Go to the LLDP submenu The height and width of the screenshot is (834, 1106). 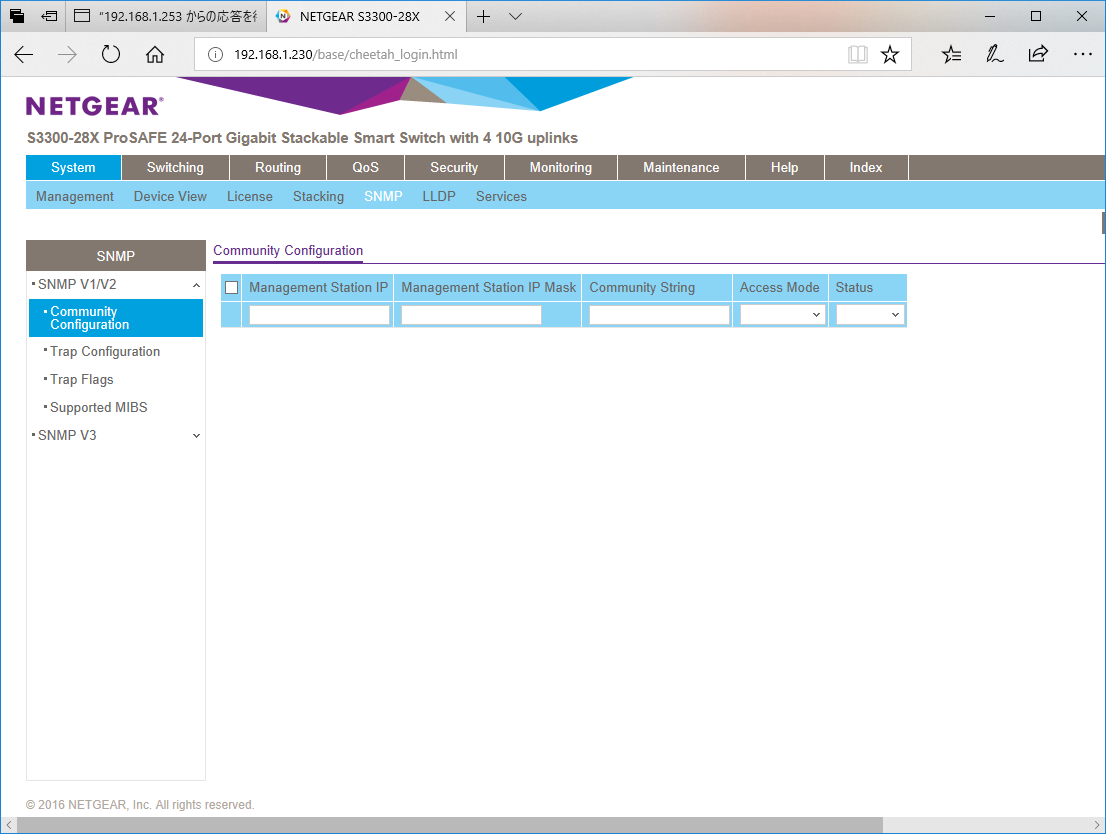point(439,197)
